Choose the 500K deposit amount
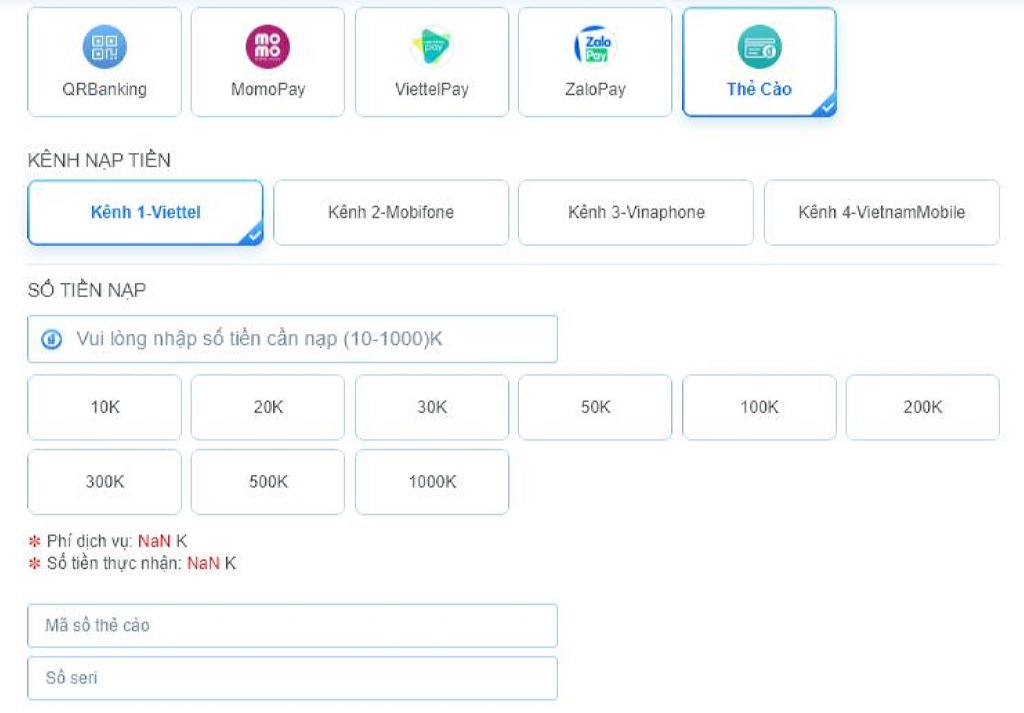The width and height of the screenshot is (1024, 713). [268, 482]
